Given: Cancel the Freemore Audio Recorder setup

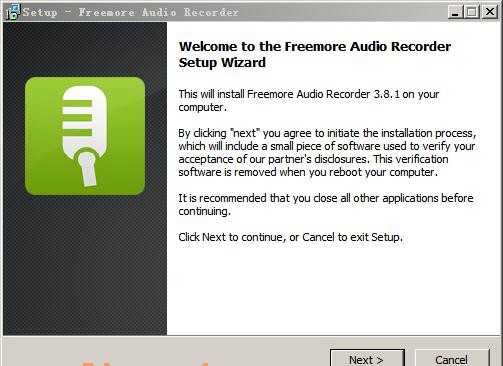Looking at the screenshot, I should coord(452,358).
